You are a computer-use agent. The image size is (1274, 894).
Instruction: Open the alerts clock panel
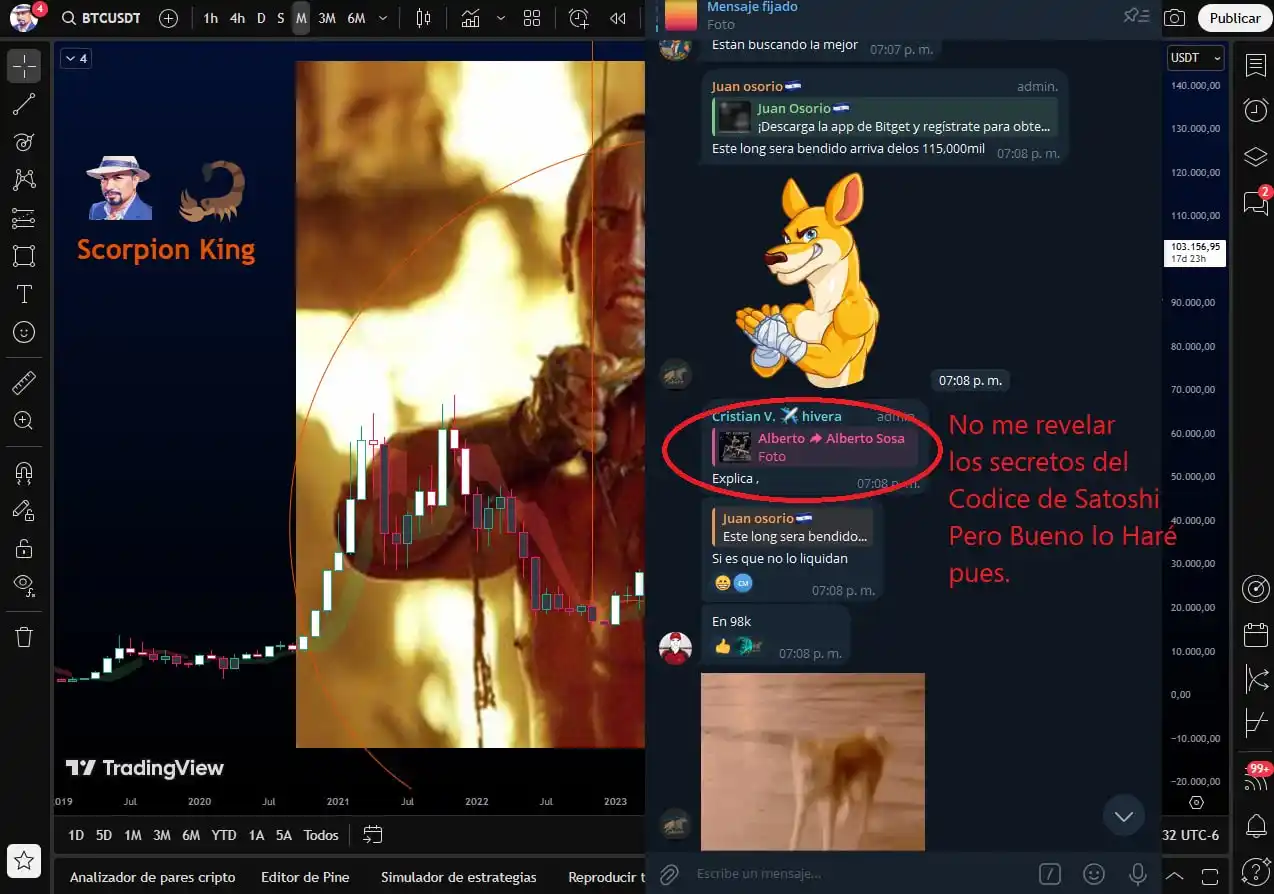point(1256,111)
